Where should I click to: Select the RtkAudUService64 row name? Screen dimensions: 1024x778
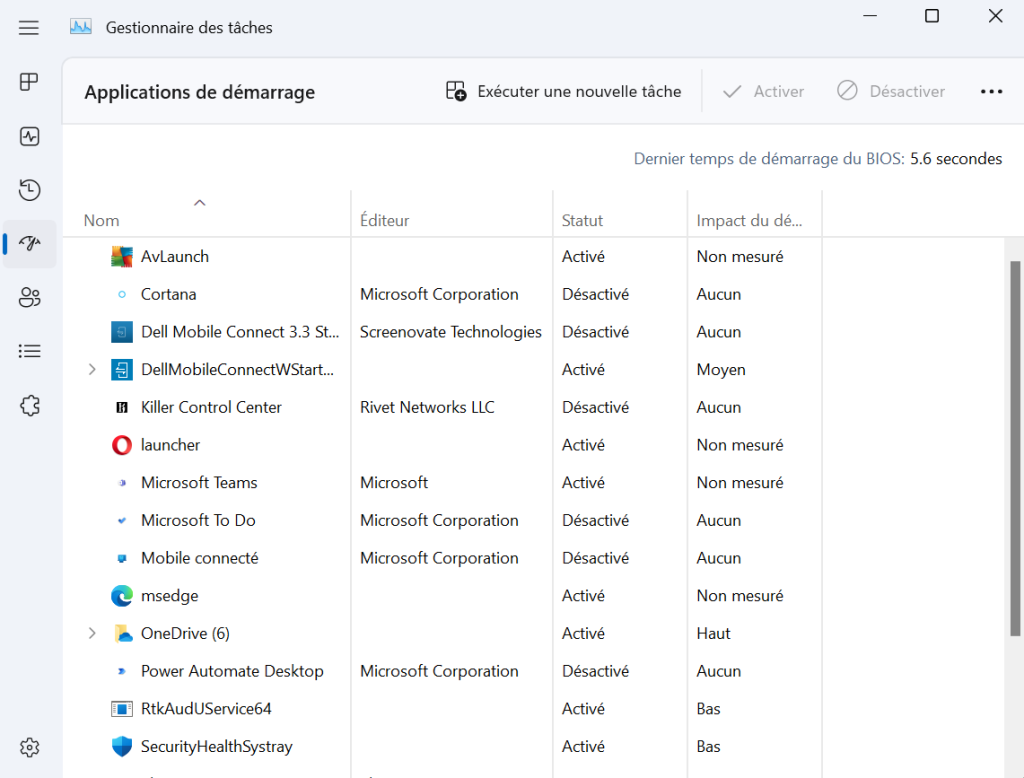point(206,709)
